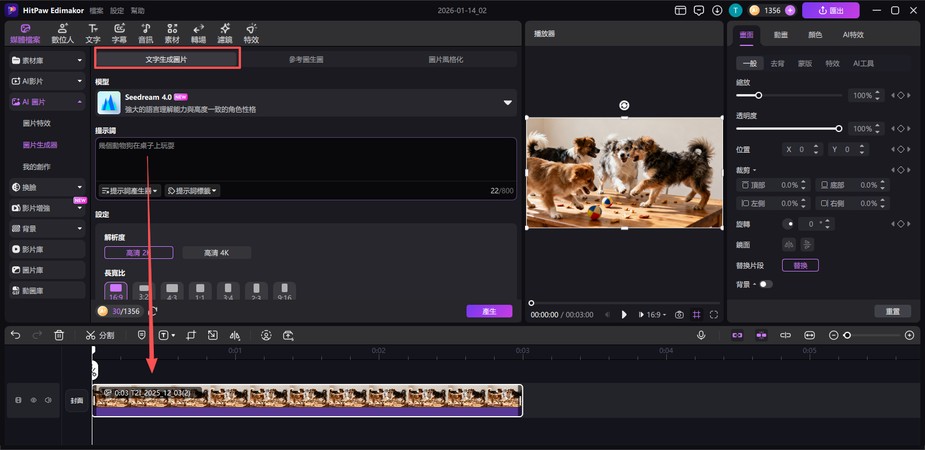Open the 動畫 tab in properties panel
Viewport: 925px width, 450px height.
tap(781, 34)
